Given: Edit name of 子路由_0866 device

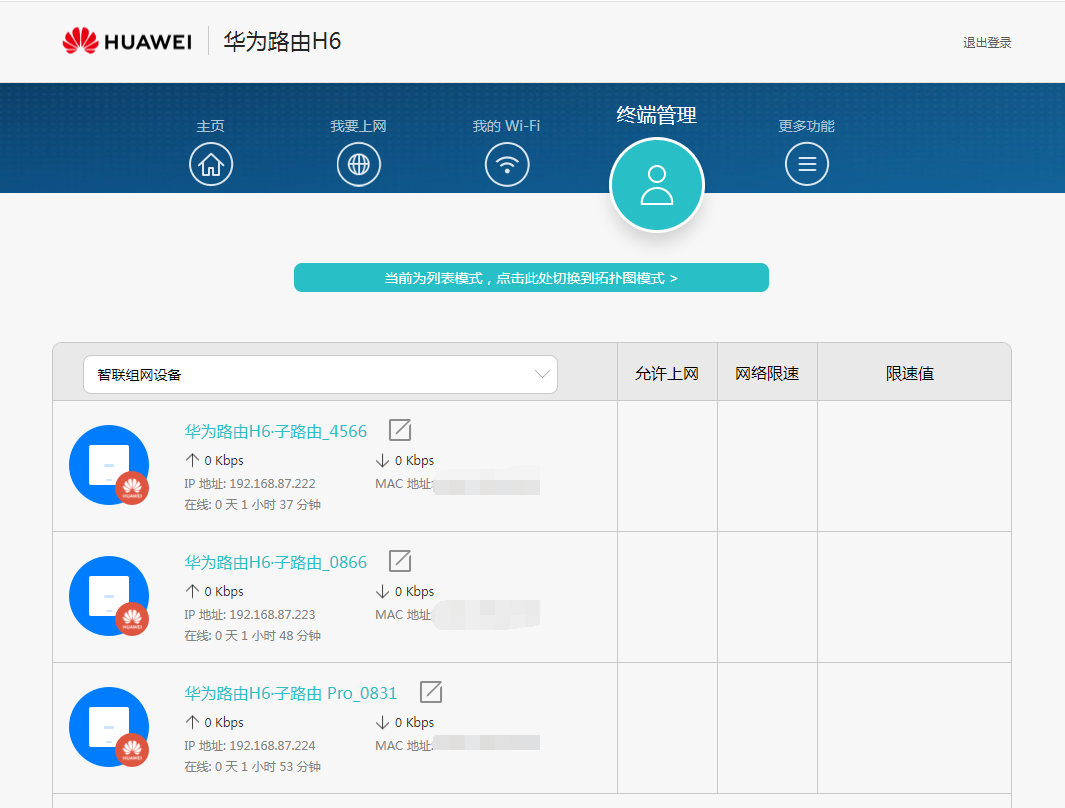Looking at the screenshot, I should (400, 561).
